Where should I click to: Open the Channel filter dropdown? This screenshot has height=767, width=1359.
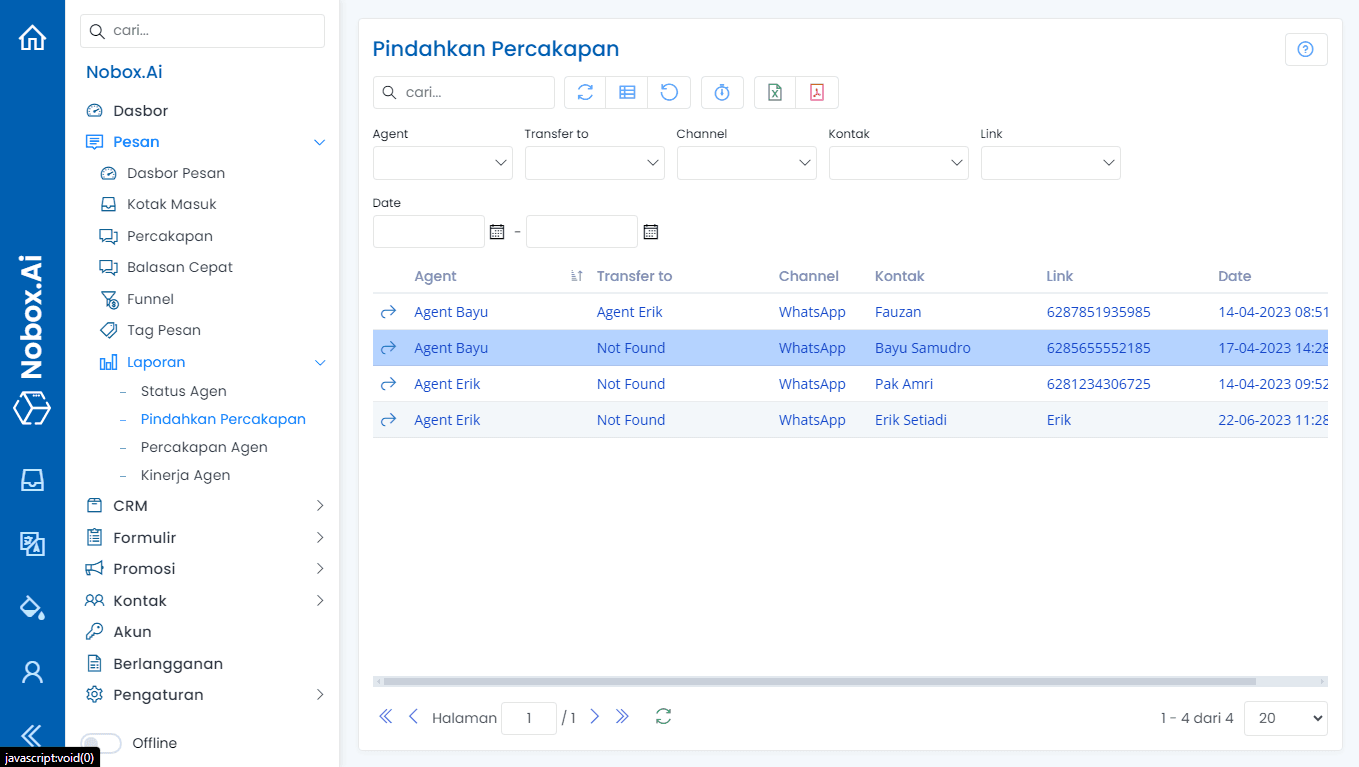coord(746,162)
